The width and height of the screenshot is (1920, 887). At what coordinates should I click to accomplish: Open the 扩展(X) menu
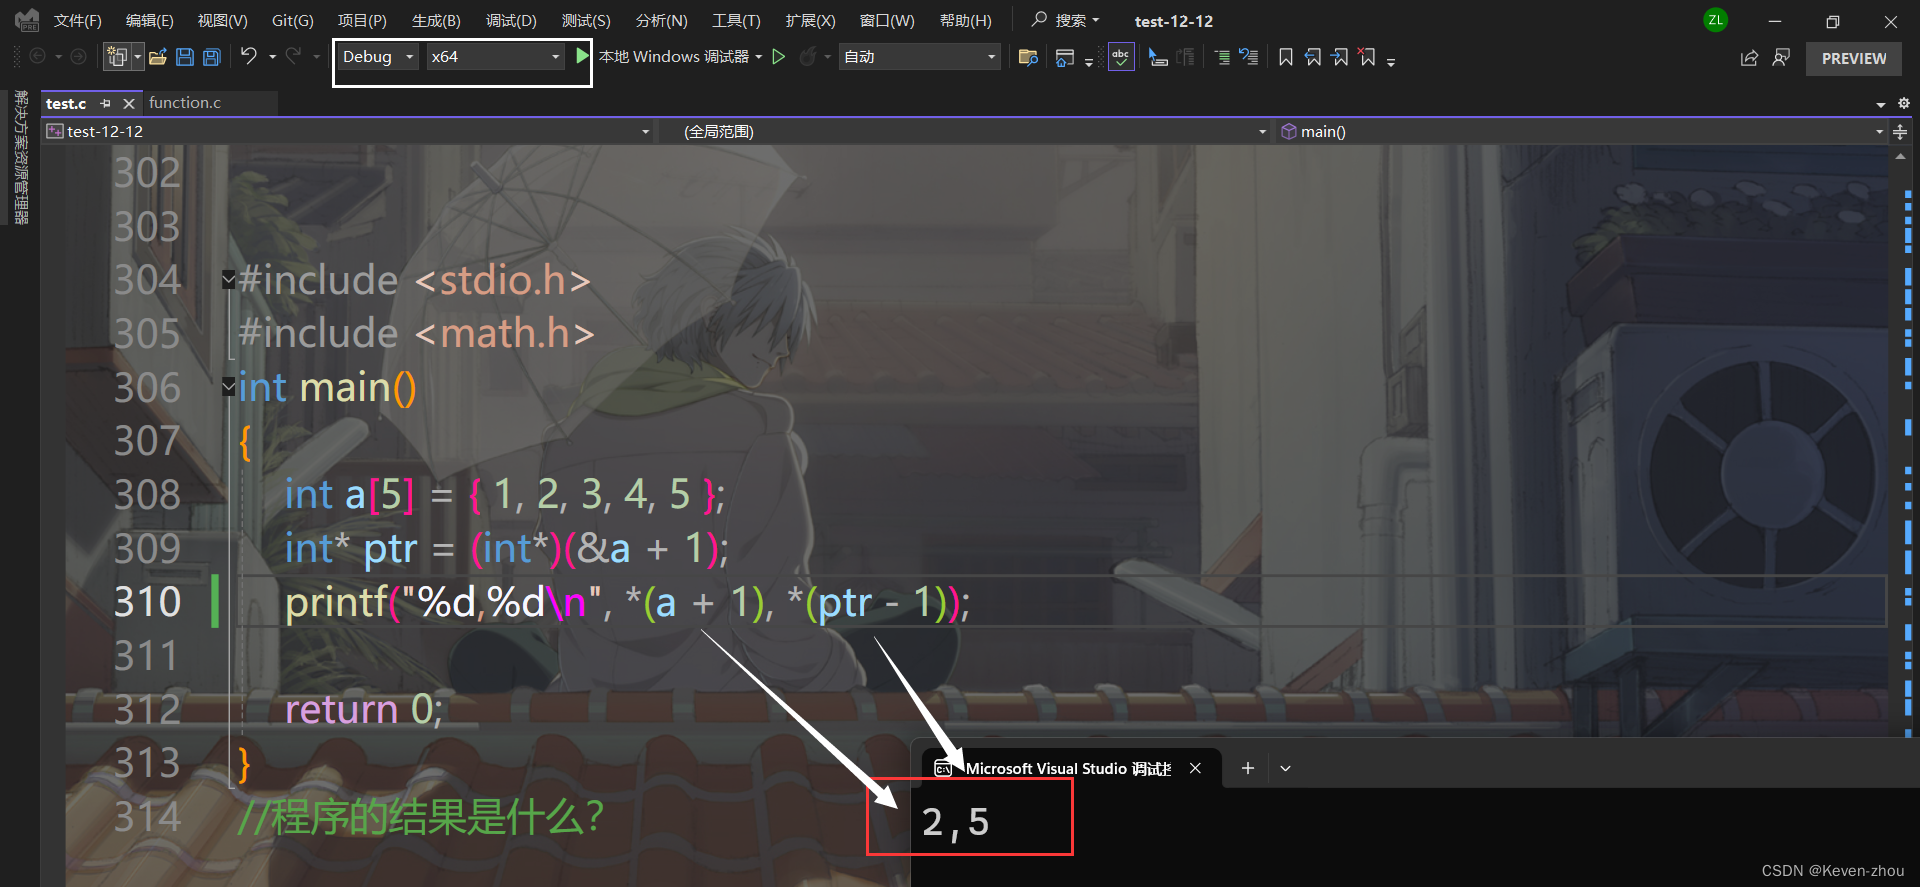[x=810, y=21]
